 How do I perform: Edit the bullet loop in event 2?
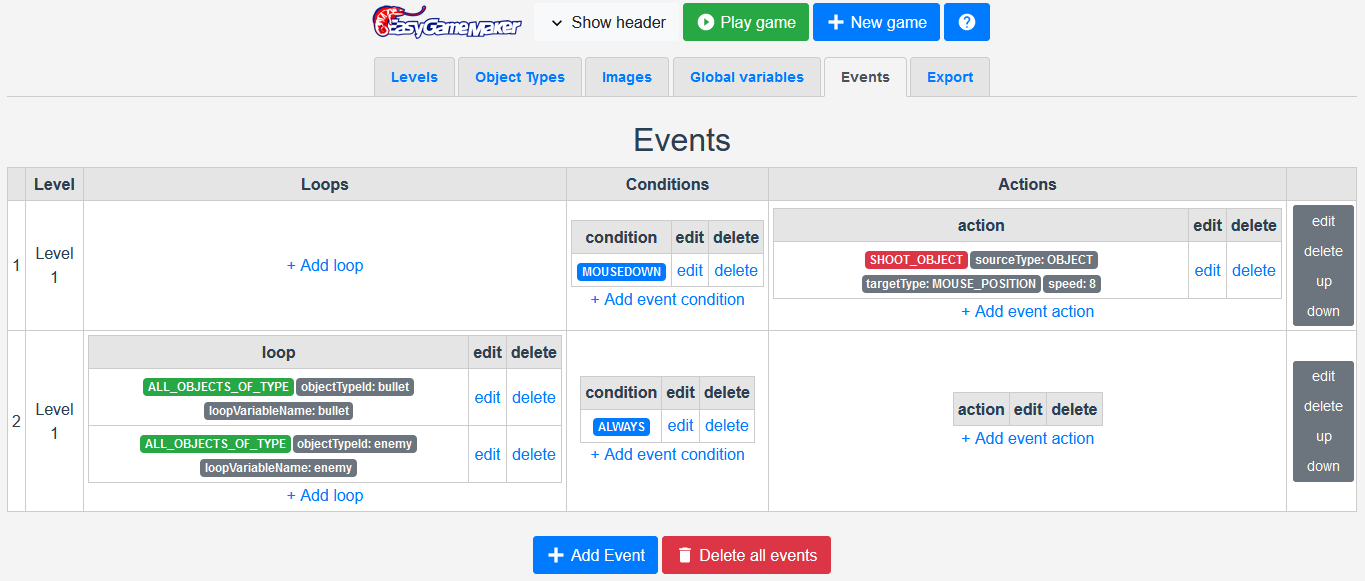pyautogui.click(x=487, y=397)
